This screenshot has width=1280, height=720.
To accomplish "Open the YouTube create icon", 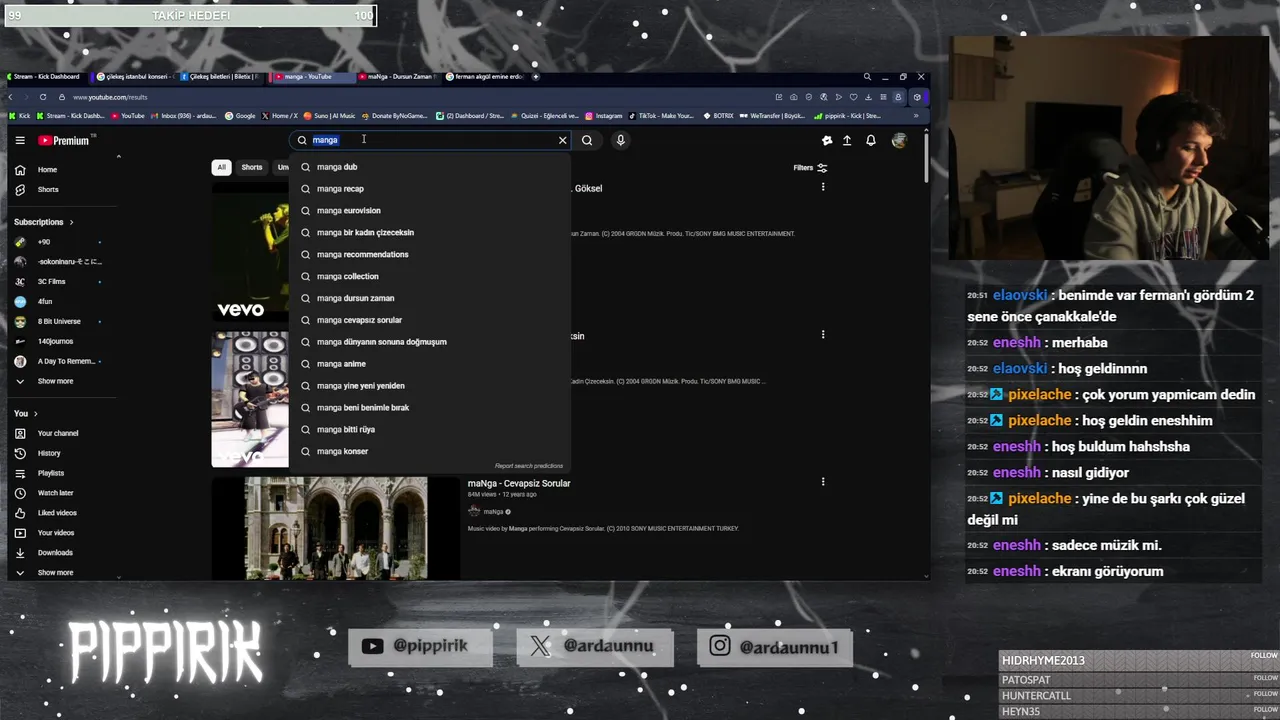I will [x=827, y=141].
